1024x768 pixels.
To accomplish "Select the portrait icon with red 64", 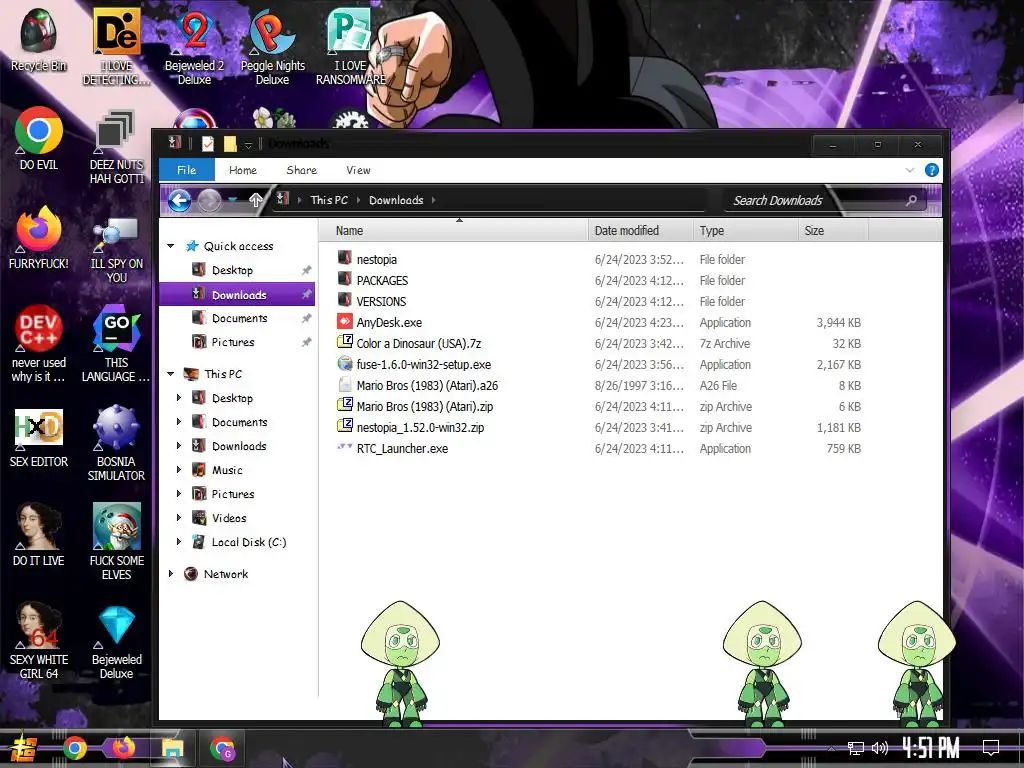I will tap(39, 641).
